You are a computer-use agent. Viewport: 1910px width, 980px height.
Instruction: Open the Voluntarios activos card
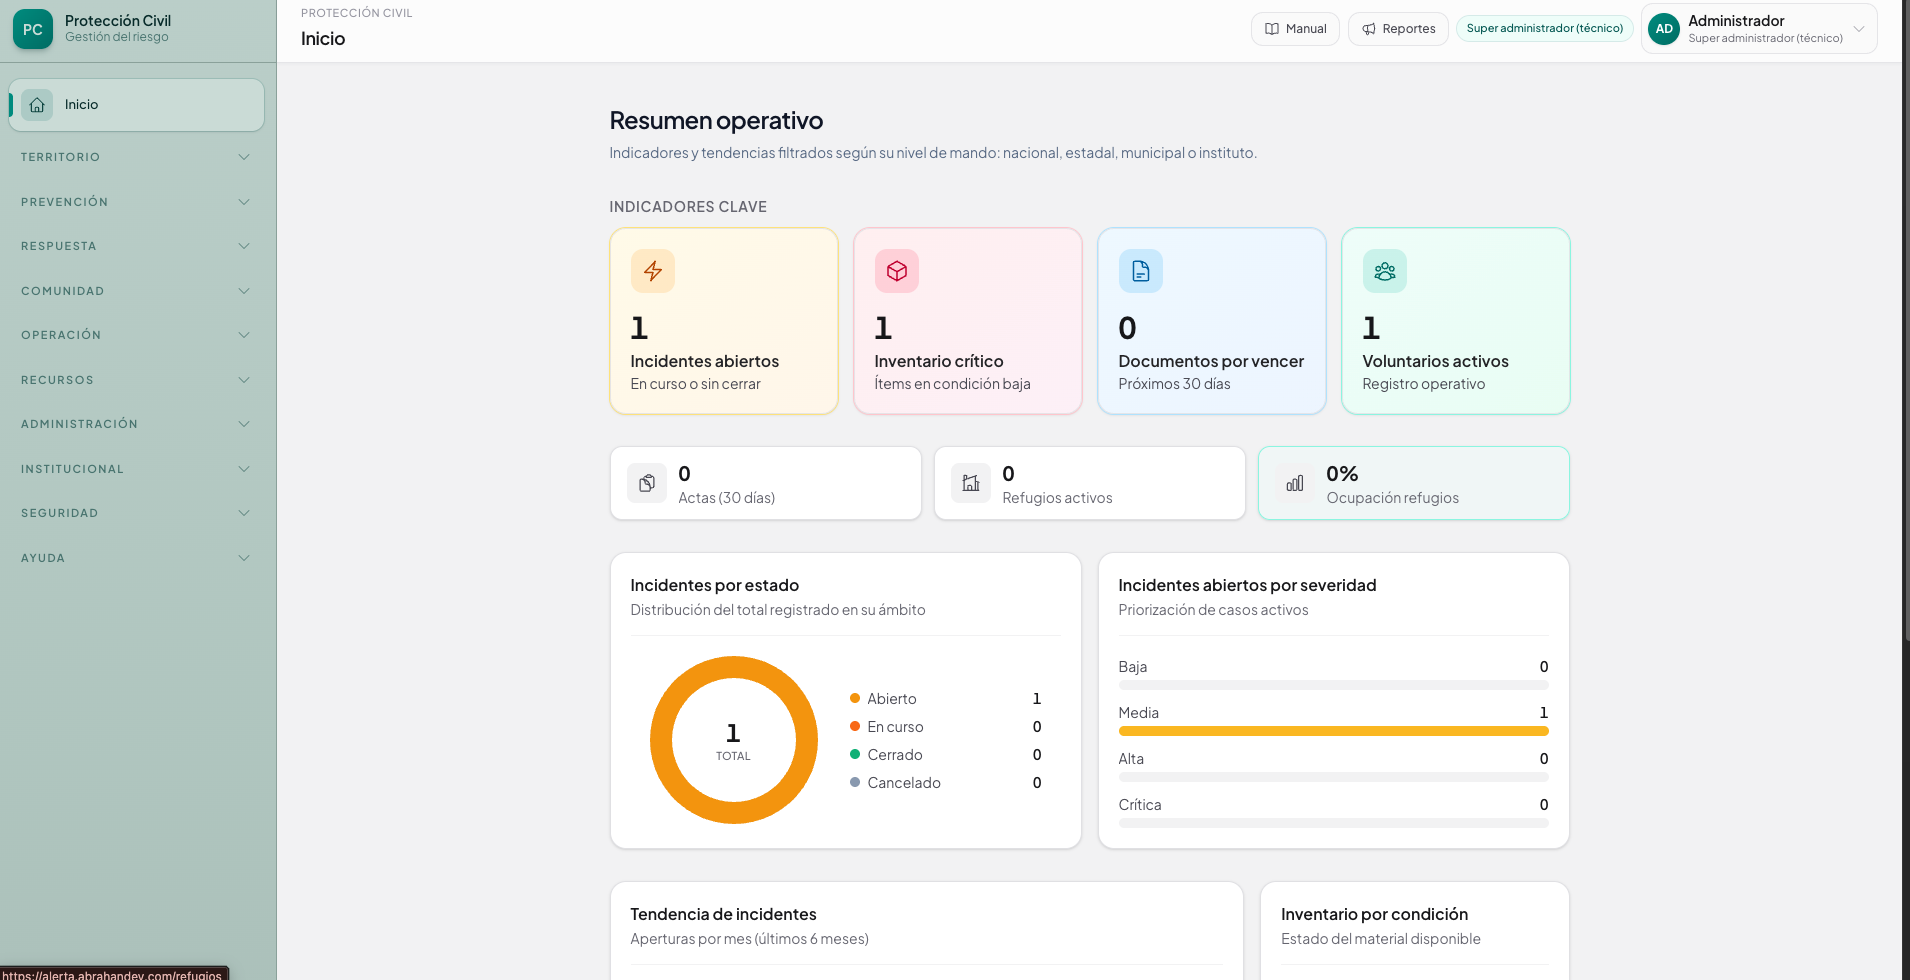(x=1456, y=321)
